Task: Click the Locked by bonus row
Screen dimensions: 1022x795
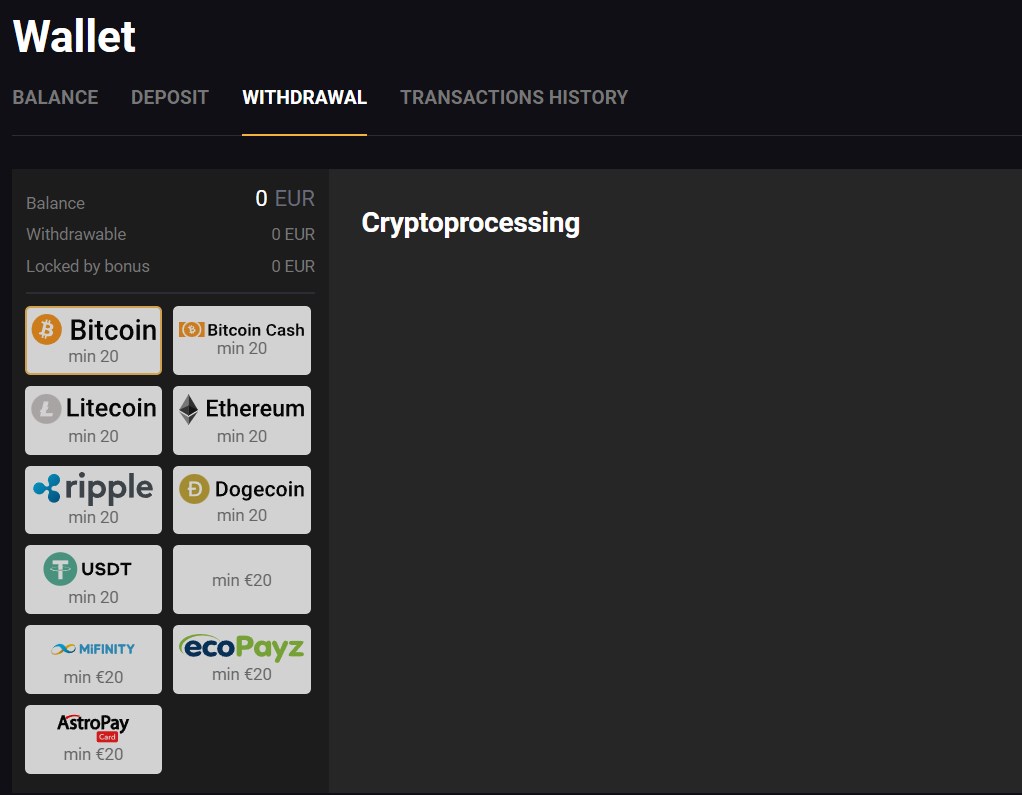Action: (170, 266)
